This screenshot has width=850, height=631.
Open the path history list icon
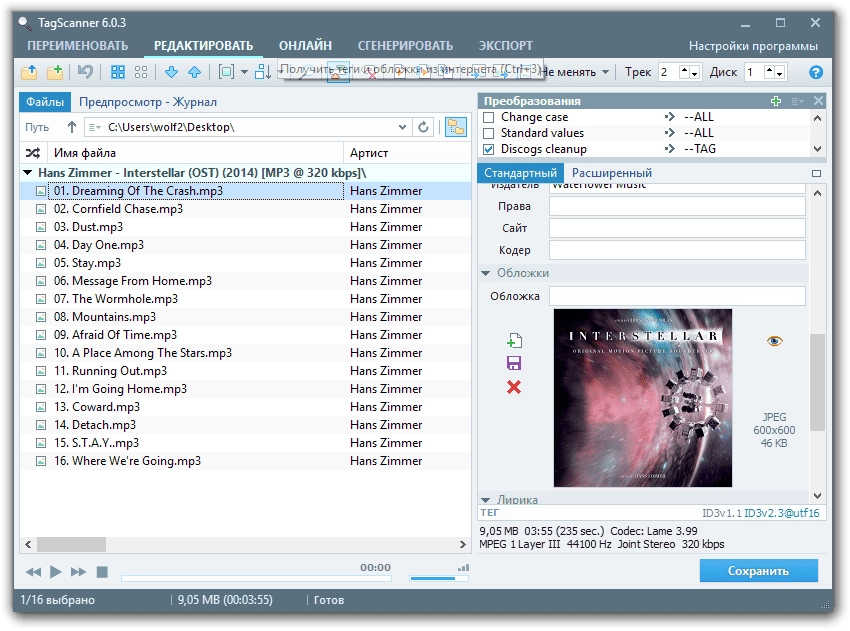coord(95,127)
